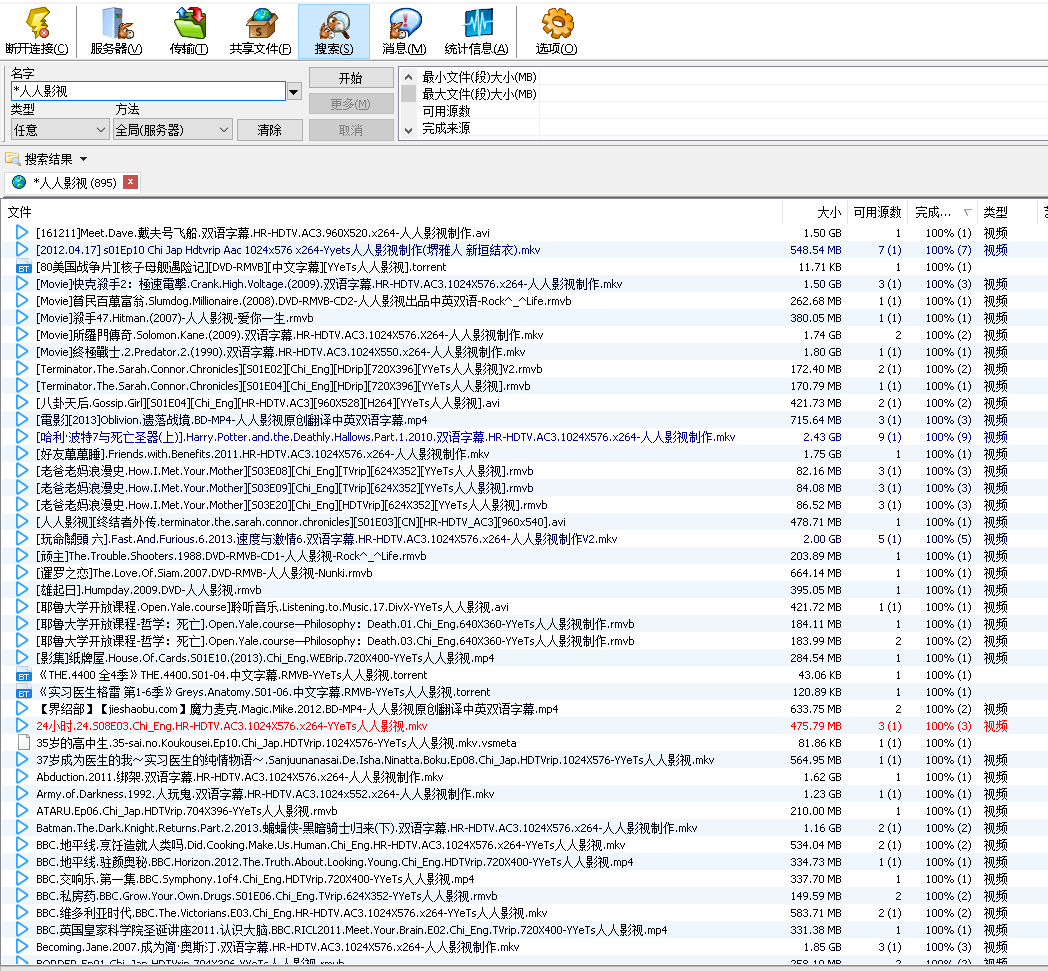Screen dimensions: 1048x971
Task: Open the Transfers (传输) window
Action: point(189,30)
